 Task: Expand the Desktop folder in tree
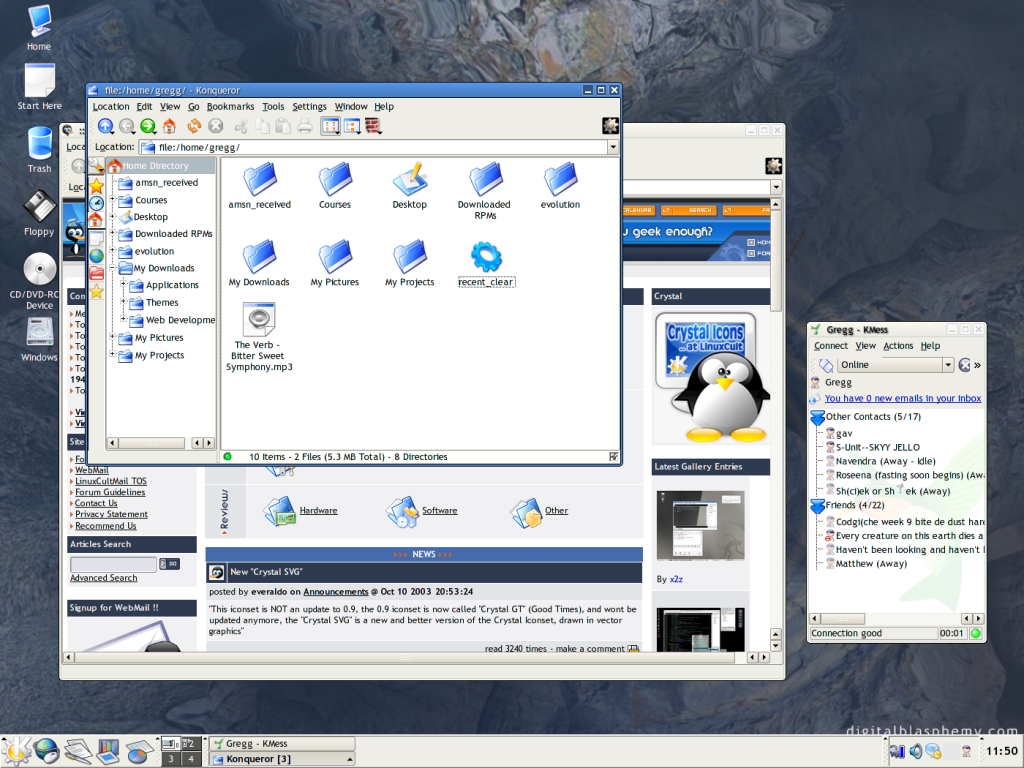click(x=112, y=216)
